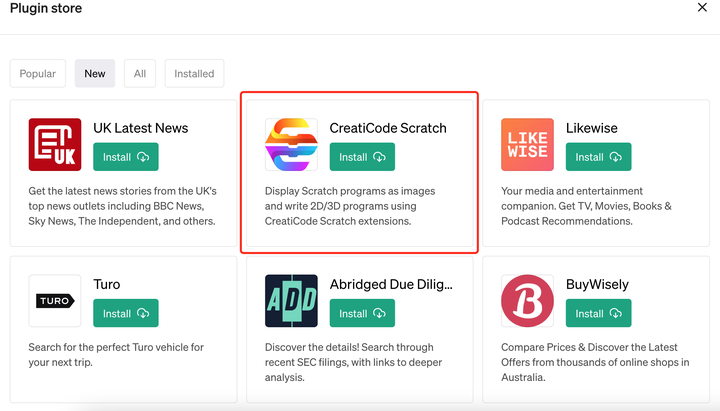Install the UK Latest News plugin
This screenshot has width=720, height=411.
pos(126,157)
